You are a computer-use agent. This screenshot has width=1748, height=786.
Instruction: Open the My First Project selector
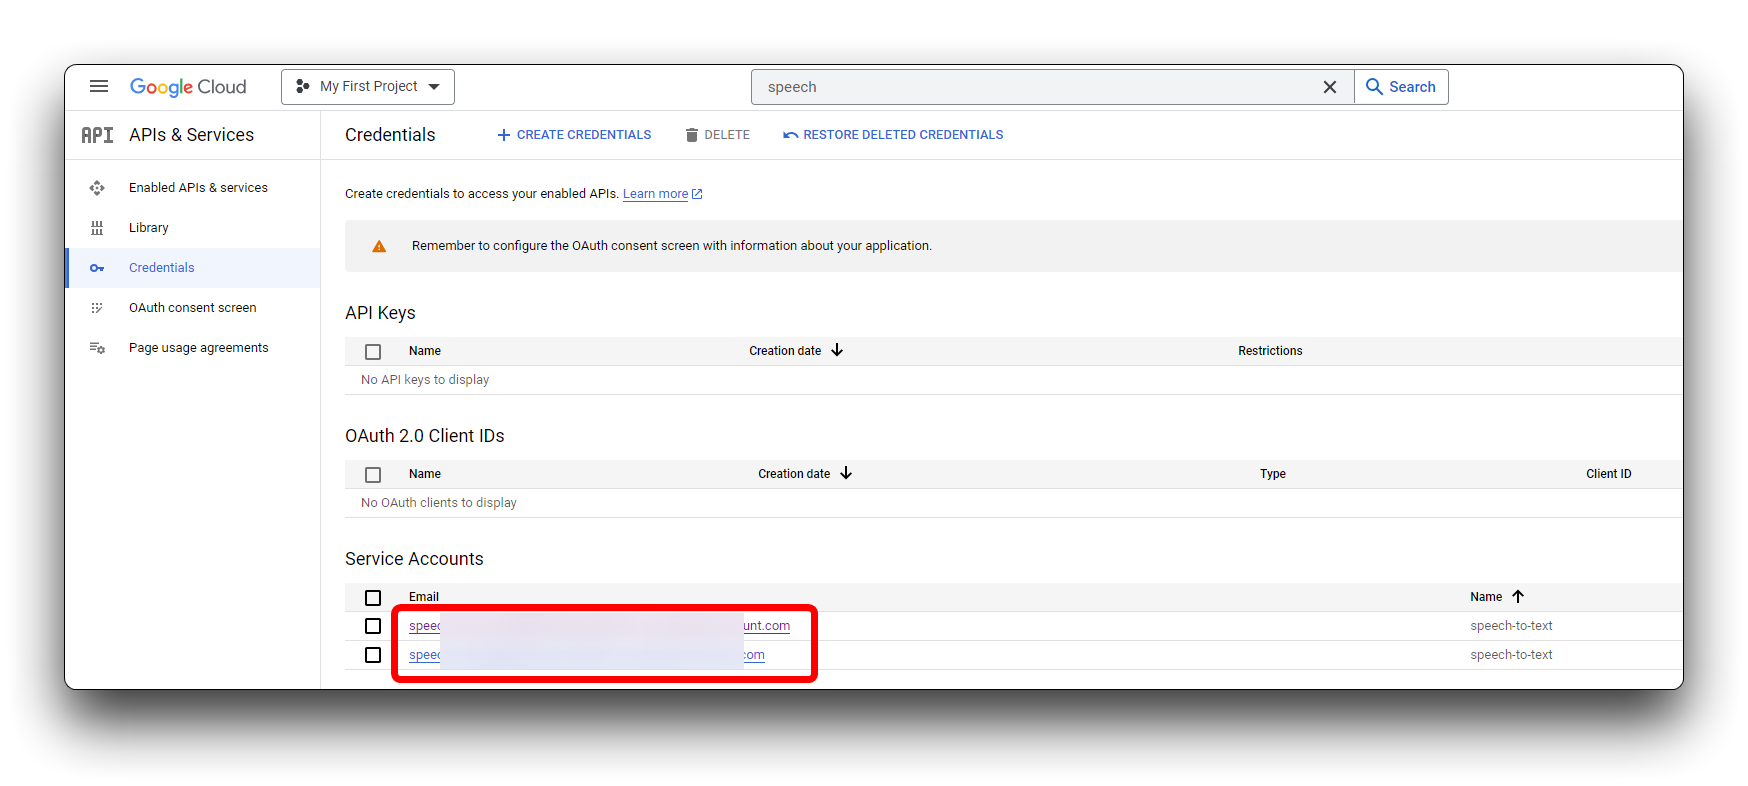coord(368,87)
